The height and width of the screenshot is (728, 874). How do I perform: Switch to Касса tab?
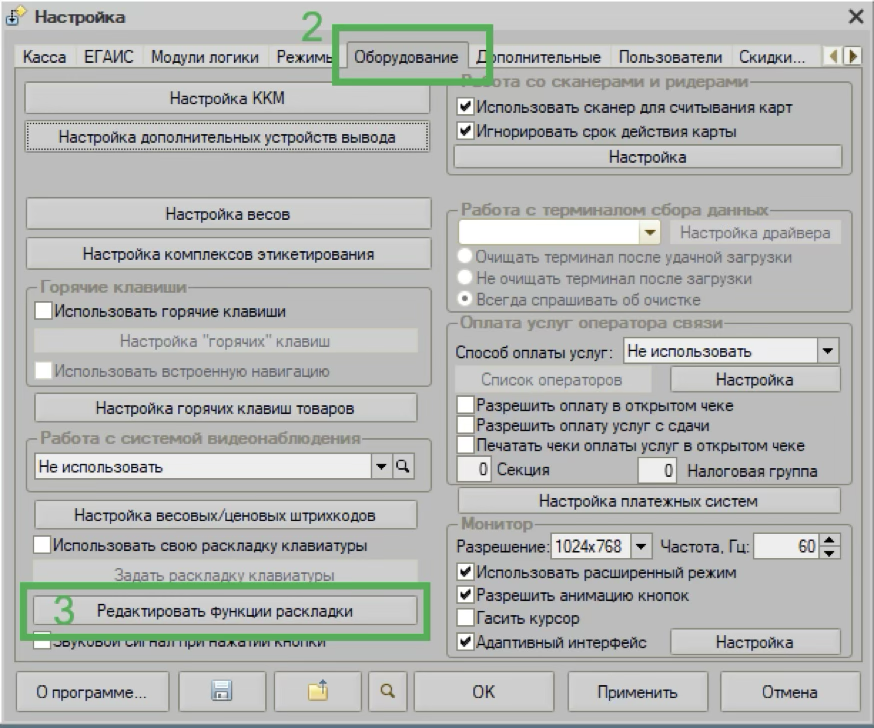click(x=44, y=57)
